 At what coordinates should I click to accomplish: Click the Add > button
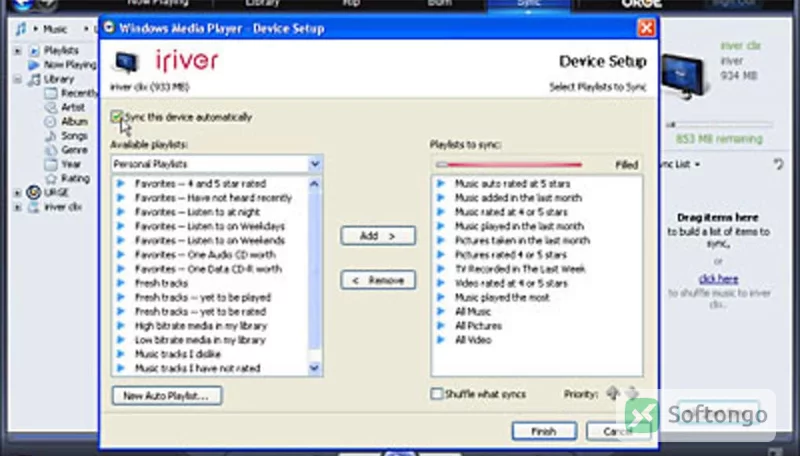click(x=378, y=236)
